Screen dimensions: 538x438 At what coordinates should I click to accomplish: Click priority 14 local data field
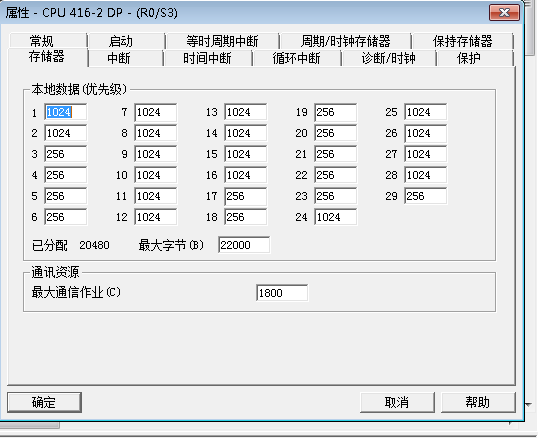pyautogui.click(x=245, y=133)
